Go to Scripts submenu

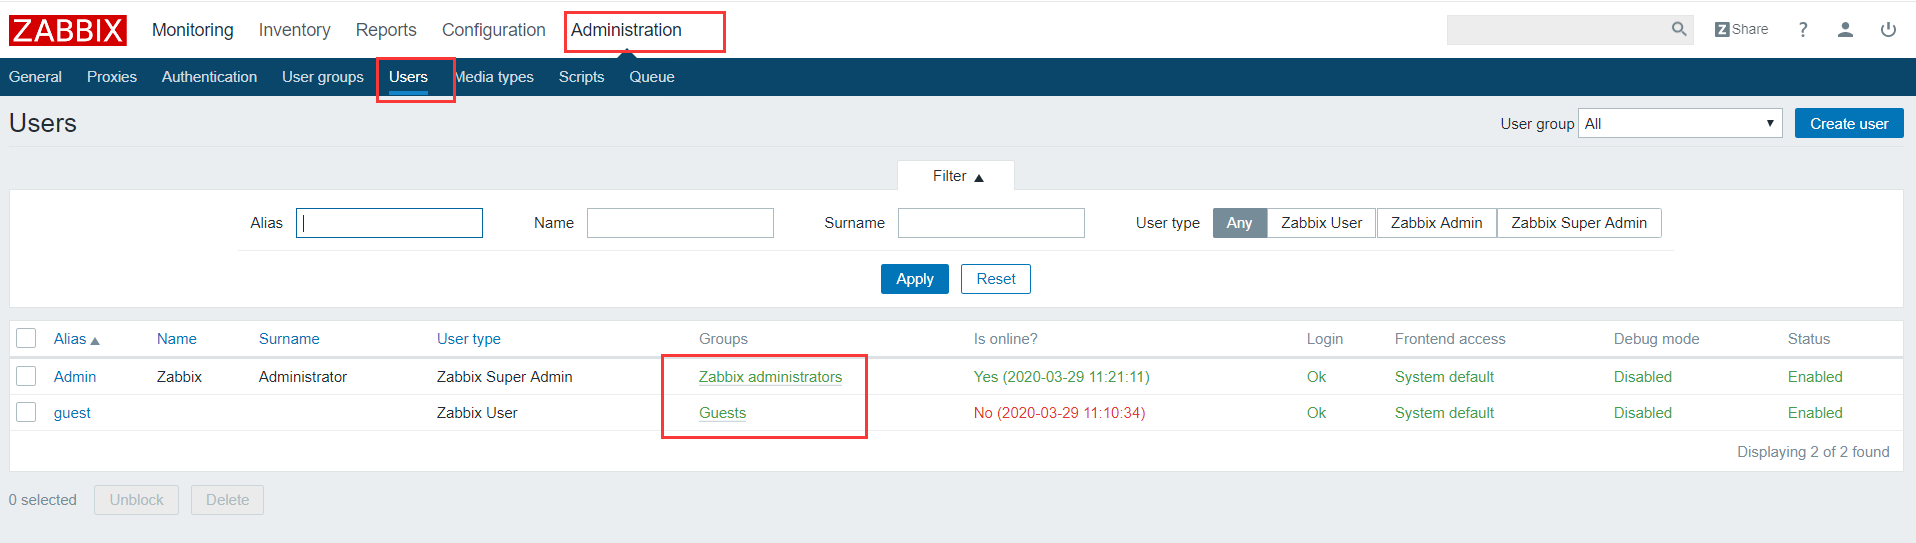581,77
